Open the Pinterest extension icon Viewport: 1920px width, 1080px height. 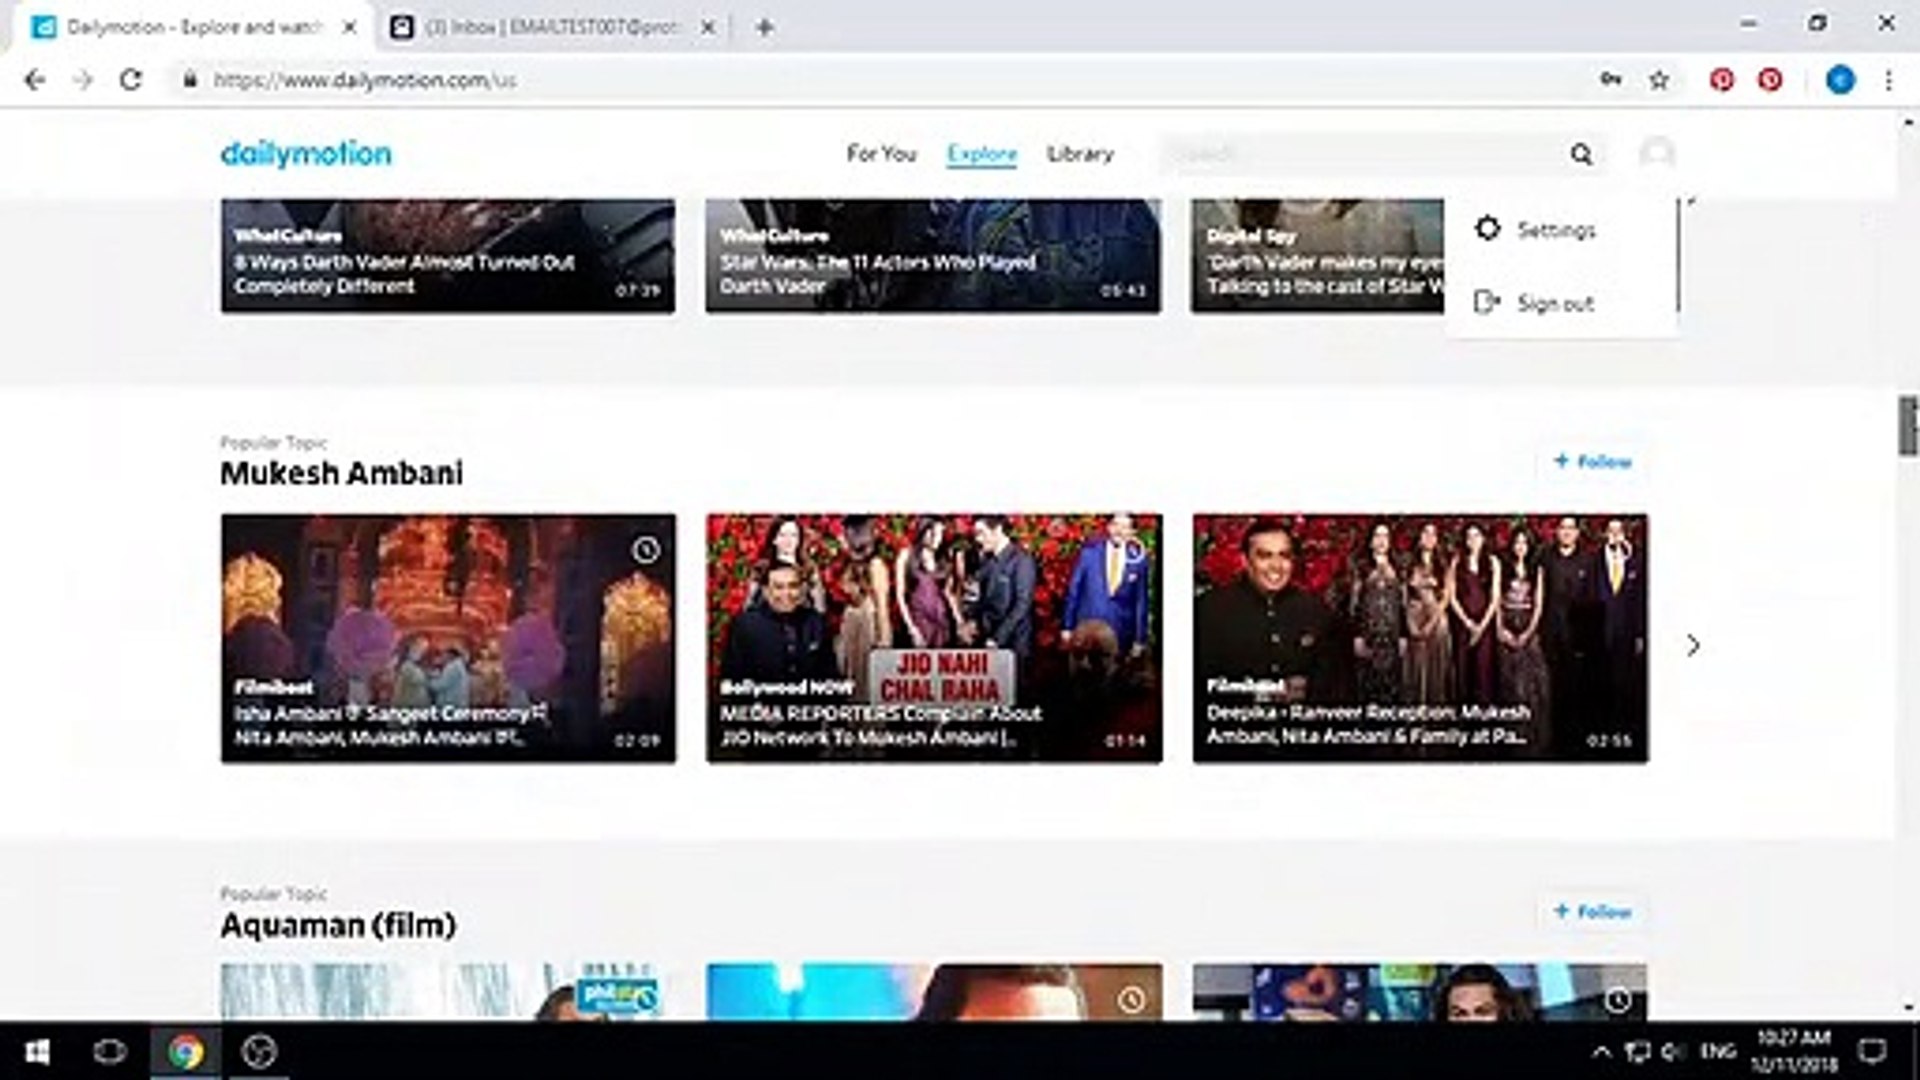pyautogui.click(x=1721, y=80)
